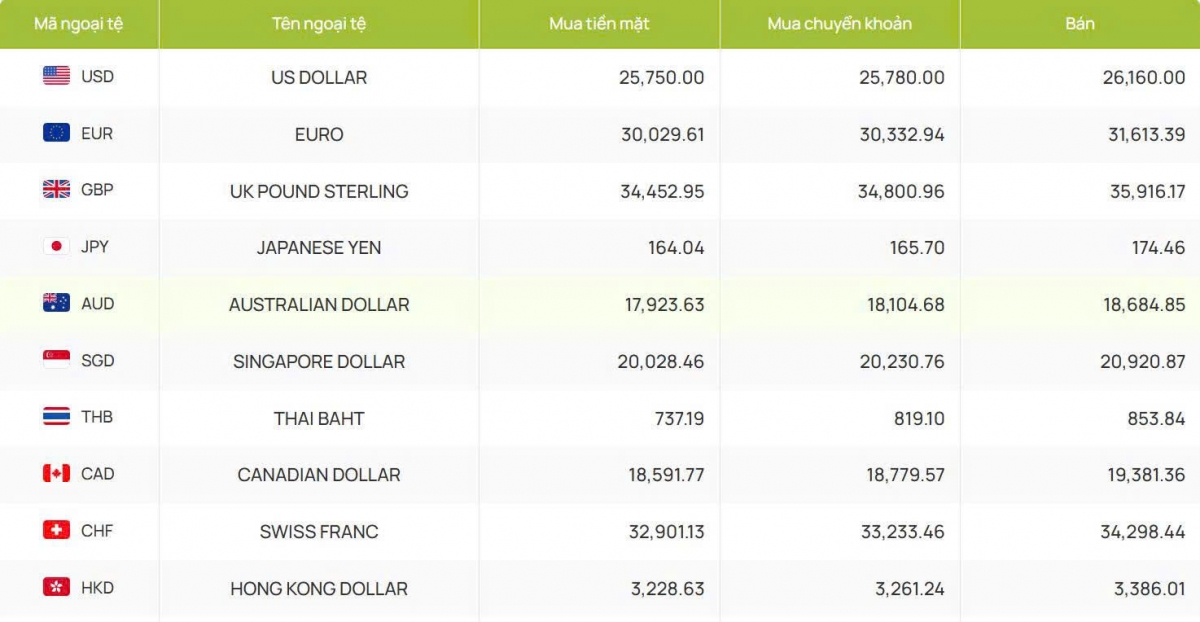Screen dimensions: 1200x622
Task: Click the Switzerland flag icon
Action: click(56, 530)
